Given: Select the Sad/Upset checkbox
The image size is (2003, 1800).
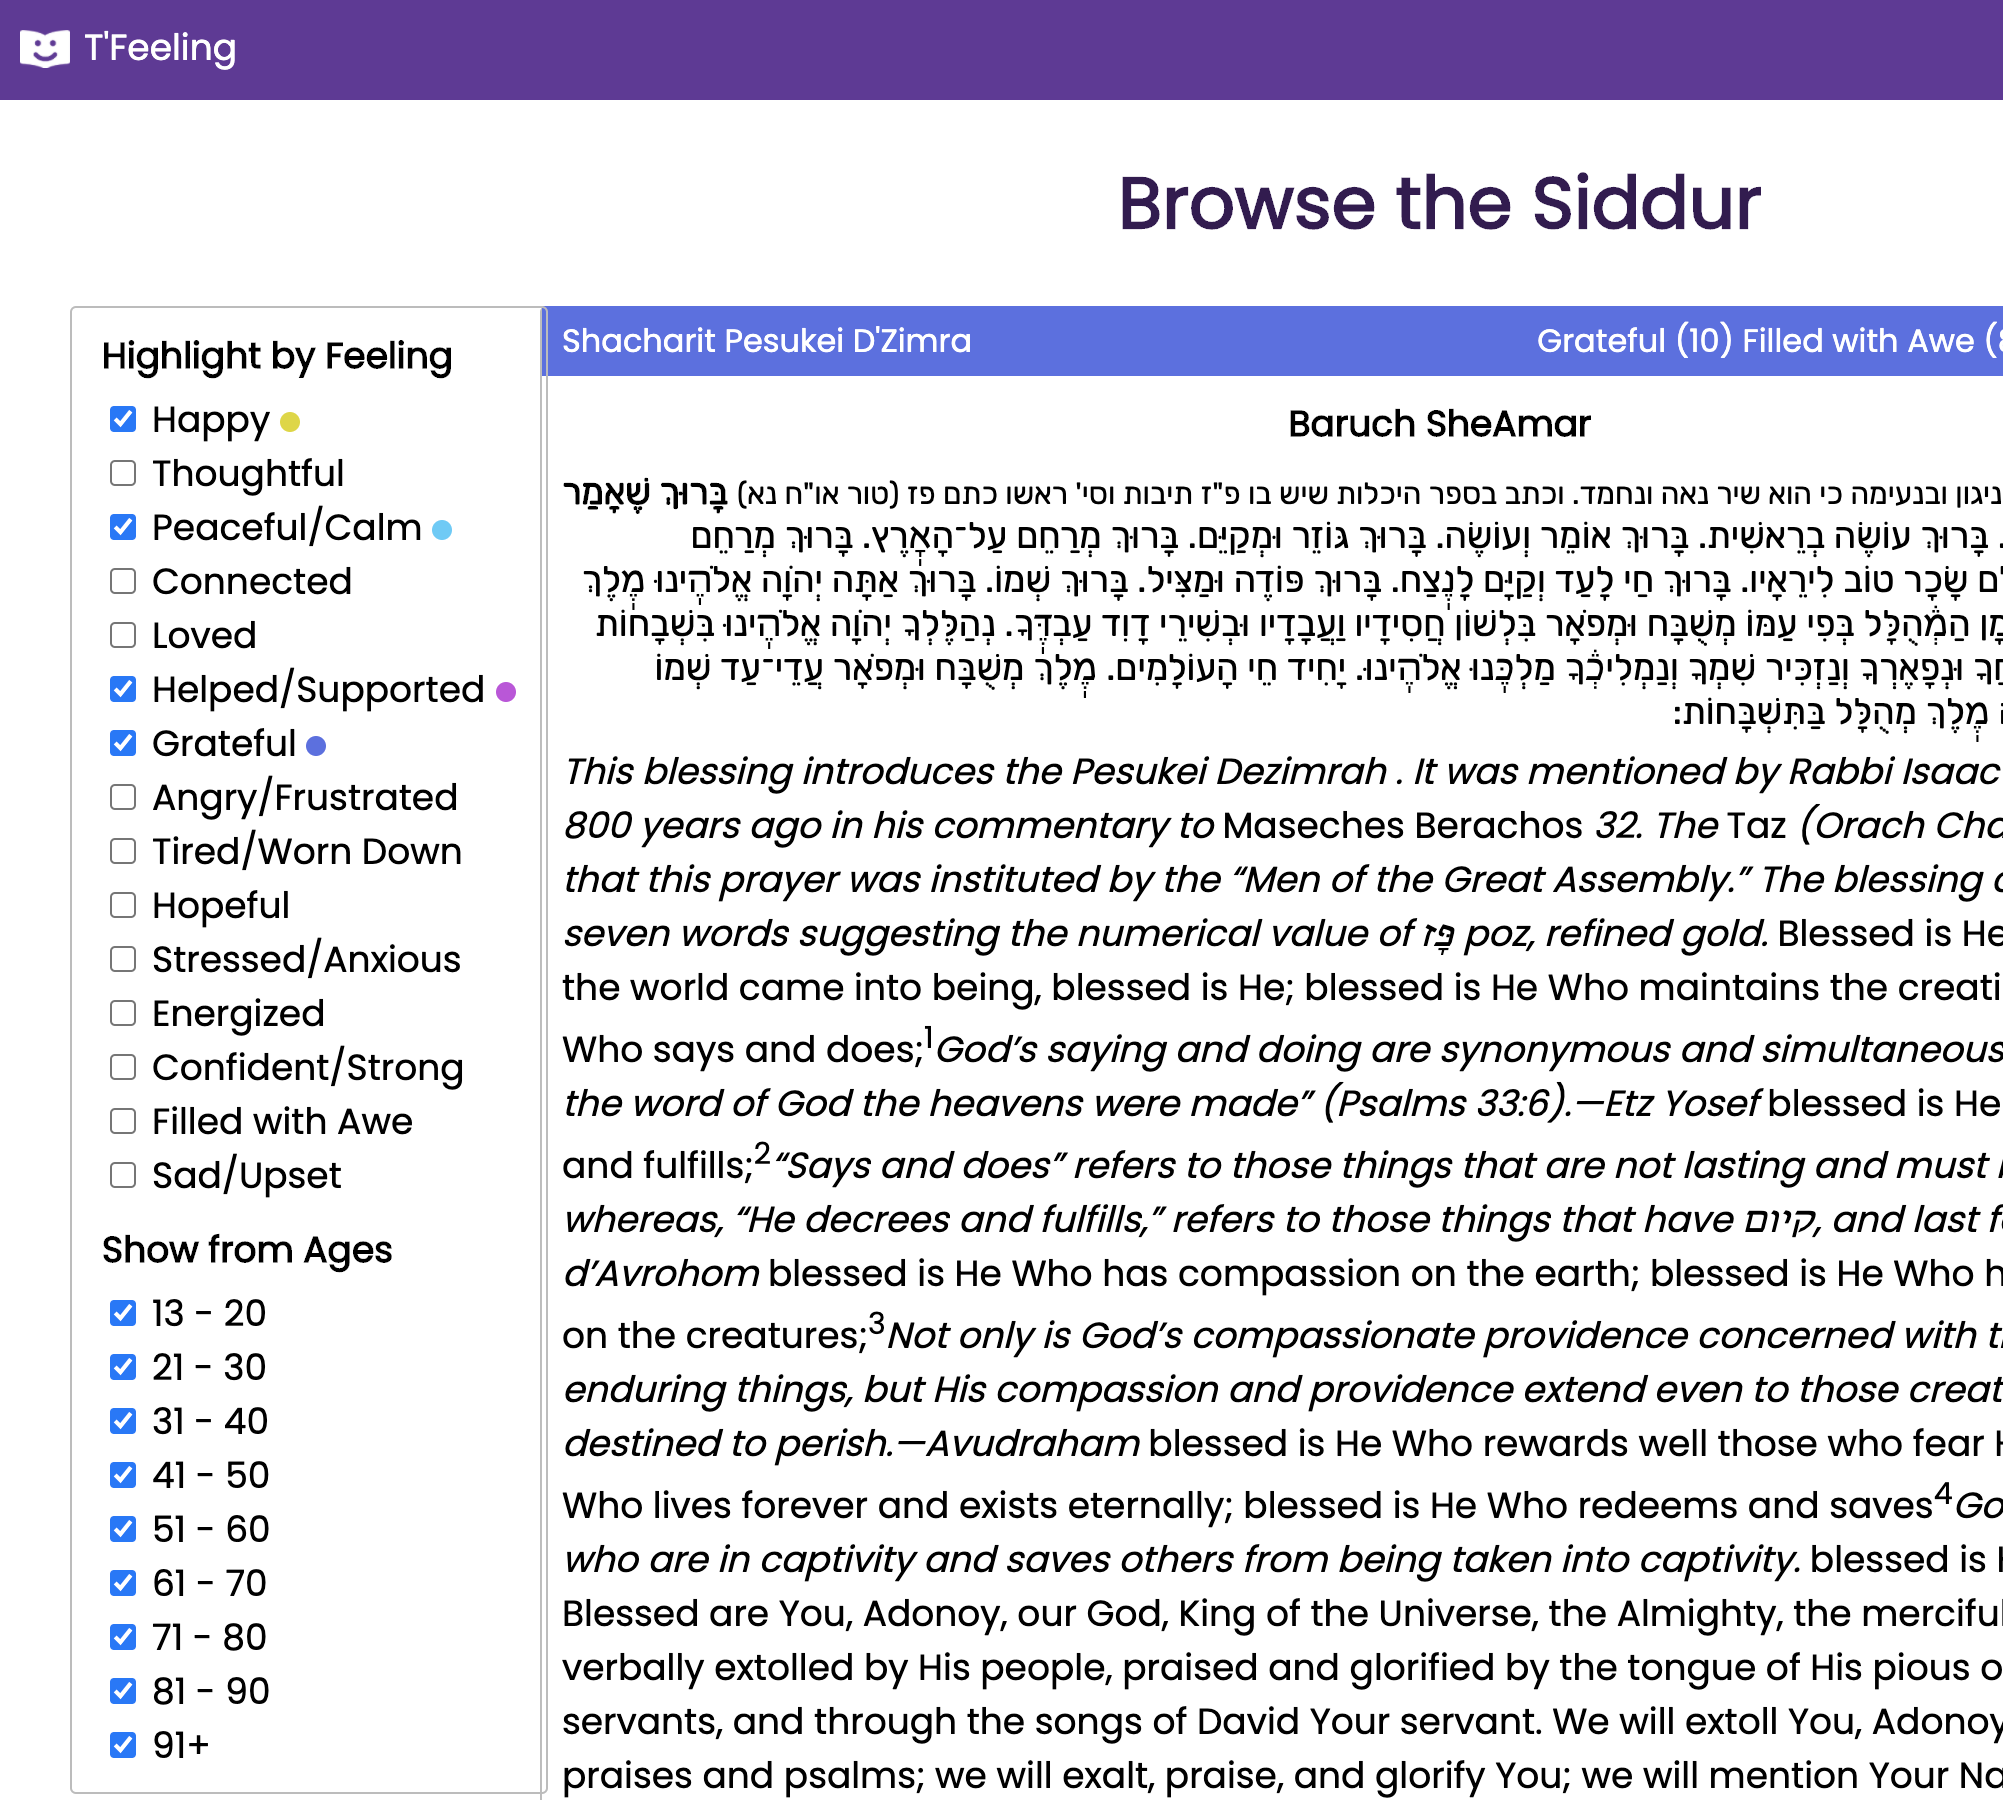Looking at the screenshot, I should pos(123,1176).
